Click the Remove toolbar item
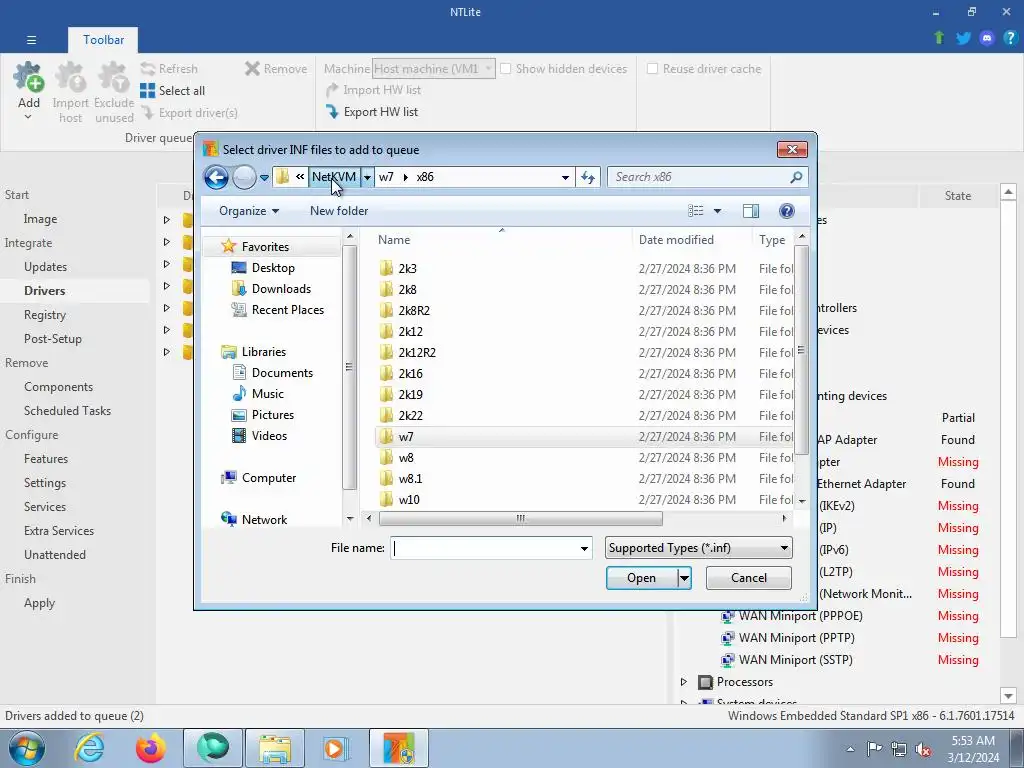Screen dimensions: 1024x768 coord(276,69)
